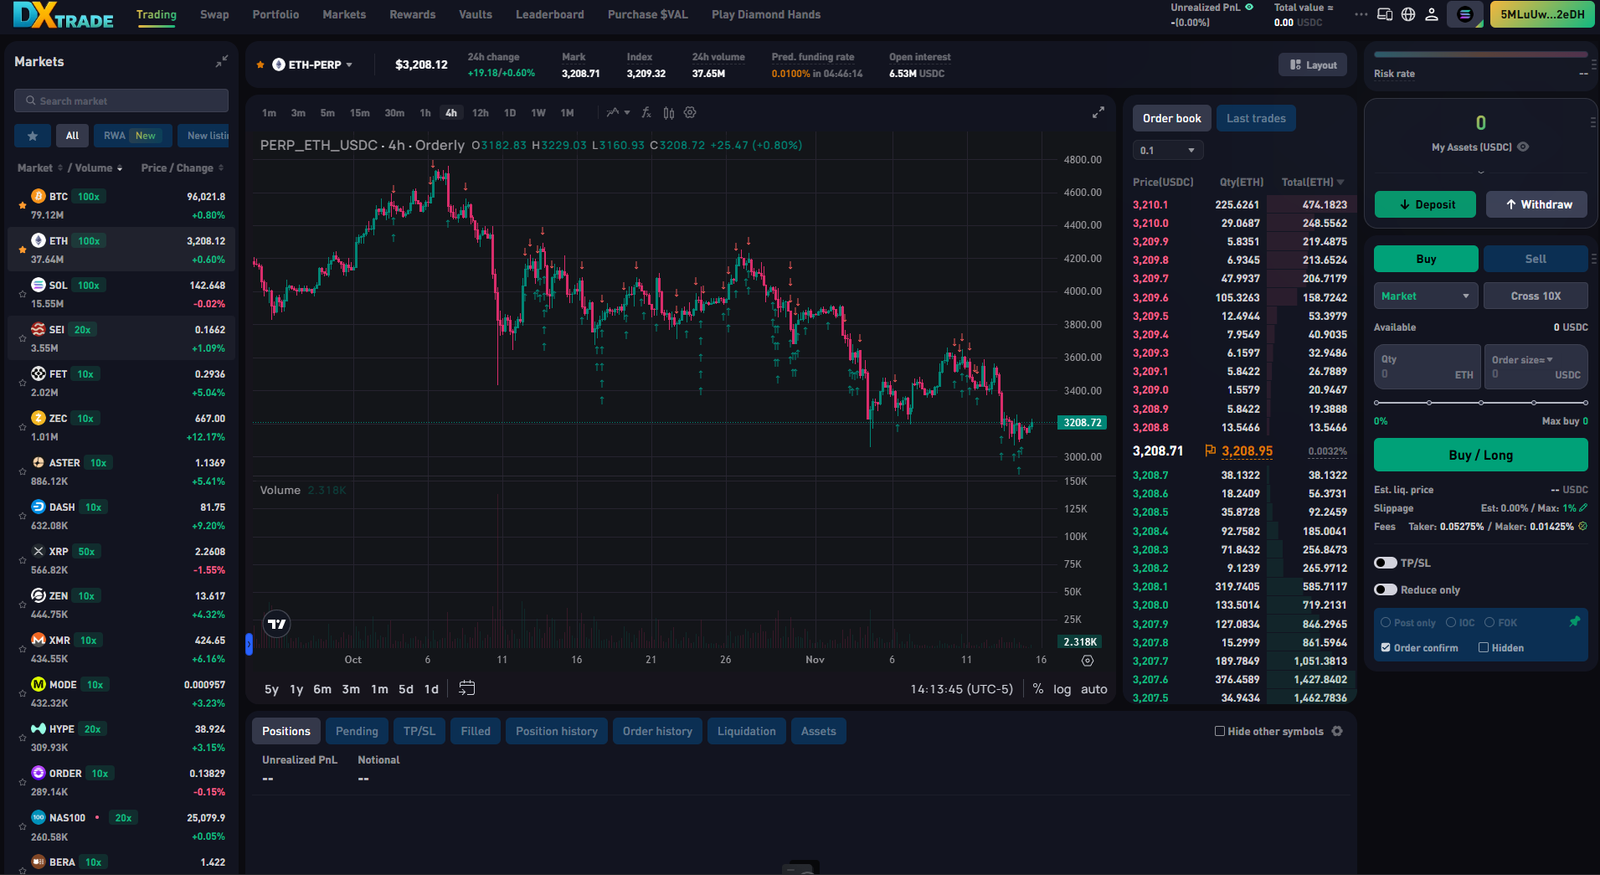Screen dimensions: 1600x875
Task: Open the Liquidation tab
Action: coord(746,731)
